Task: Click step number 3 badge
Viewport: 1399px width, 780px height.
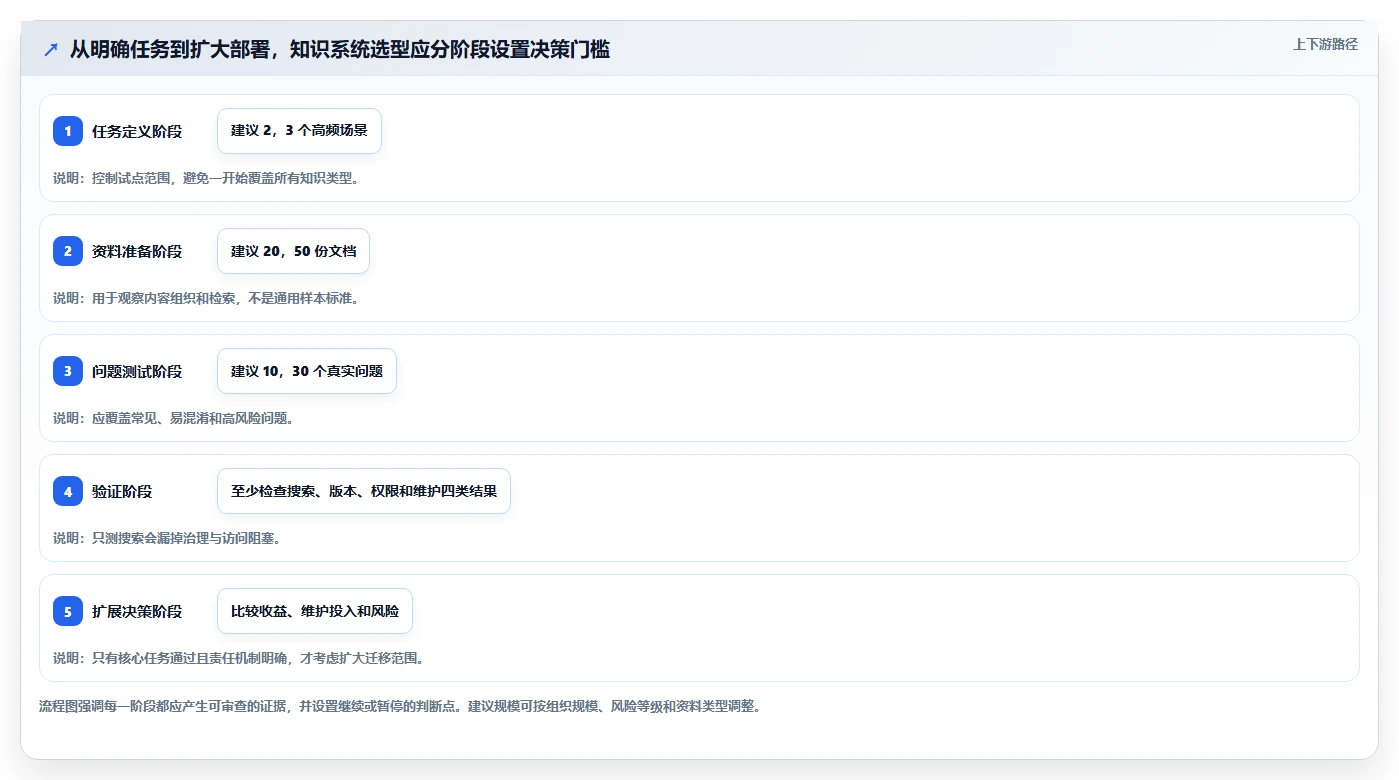Action: pyautogui.click(x=68, y=371)
